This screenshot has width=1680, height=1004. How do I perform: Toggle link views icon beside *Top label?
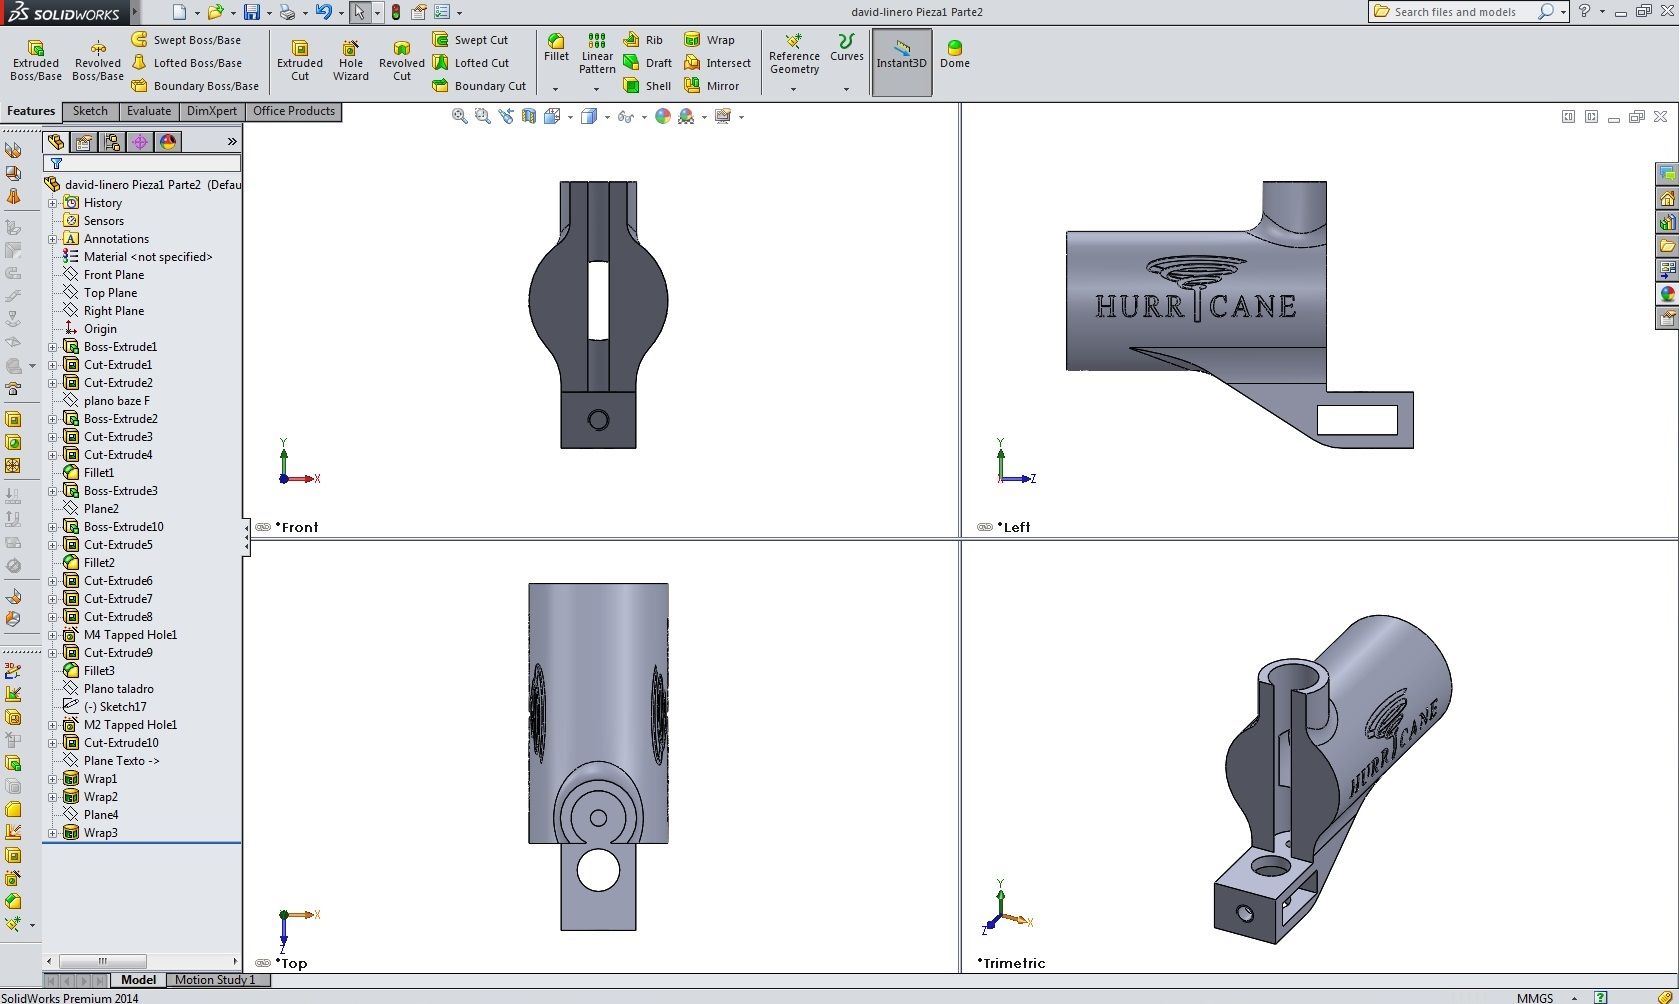pyautogui.click(x=263, y=963)
